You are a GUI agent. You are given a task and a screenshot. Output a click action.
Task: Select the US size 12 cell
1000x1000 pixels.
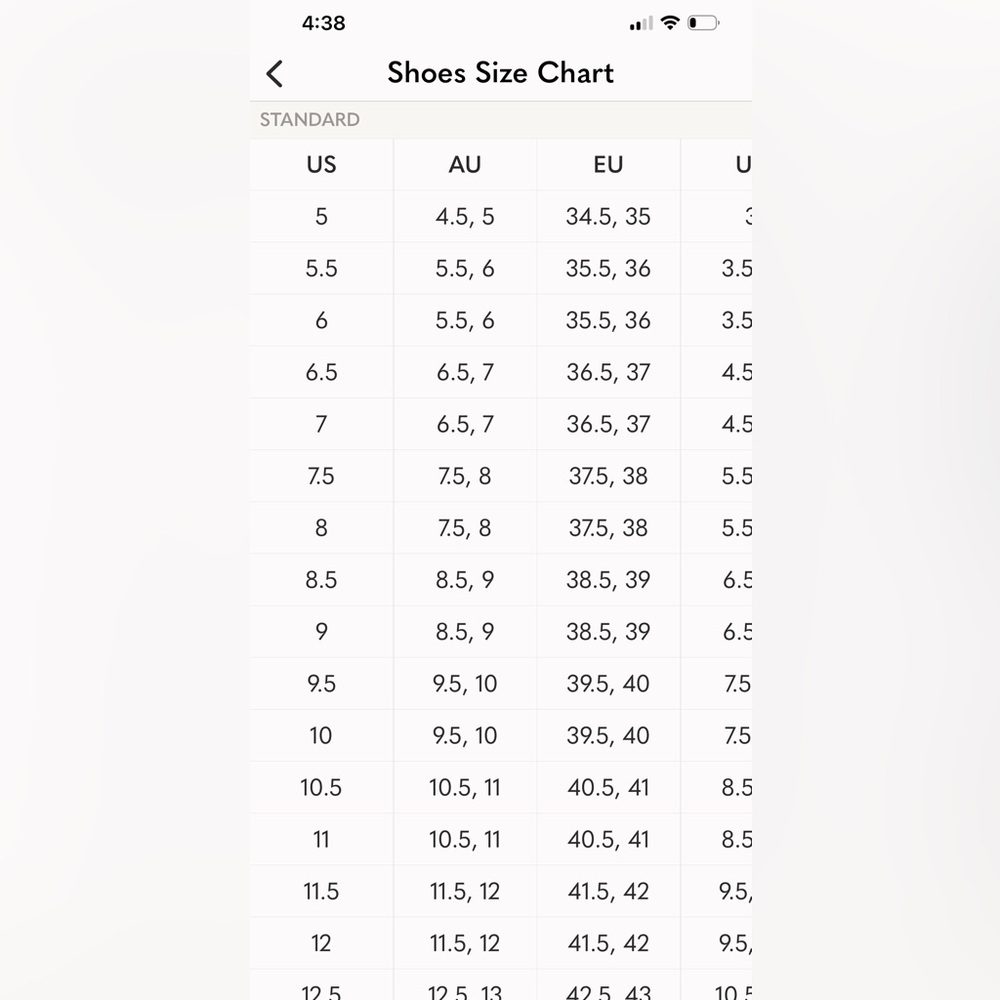click(x=321, y=943)
